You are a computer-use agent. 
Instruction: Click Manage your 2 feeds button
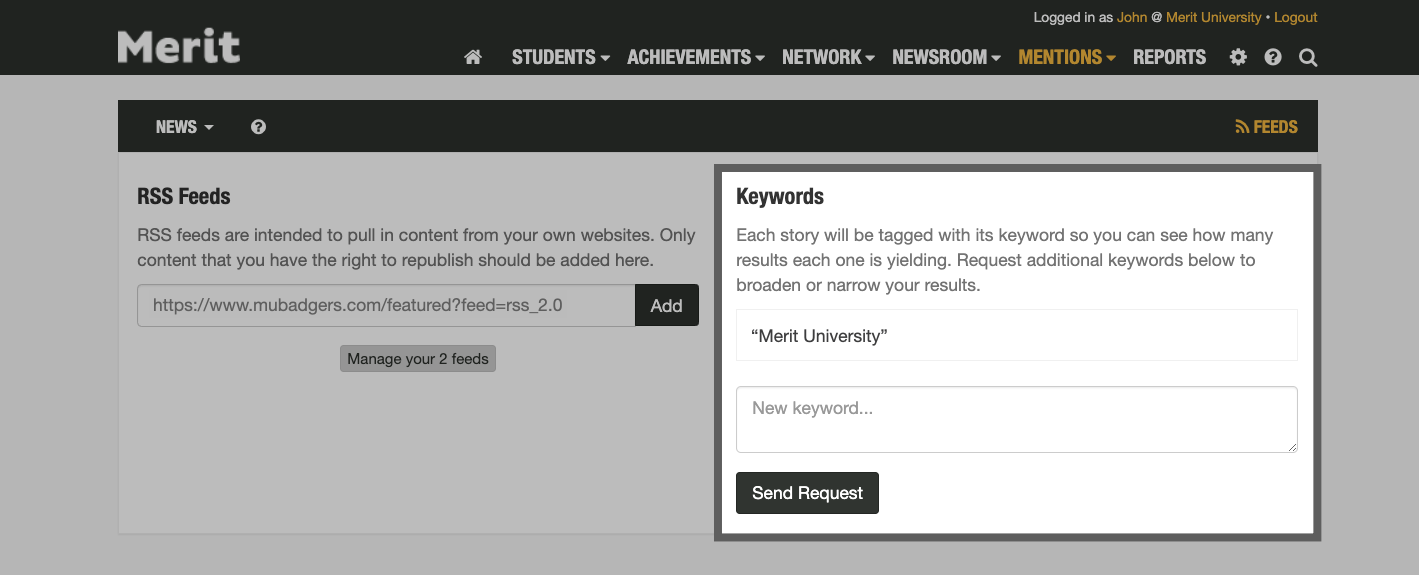(418, 359)
